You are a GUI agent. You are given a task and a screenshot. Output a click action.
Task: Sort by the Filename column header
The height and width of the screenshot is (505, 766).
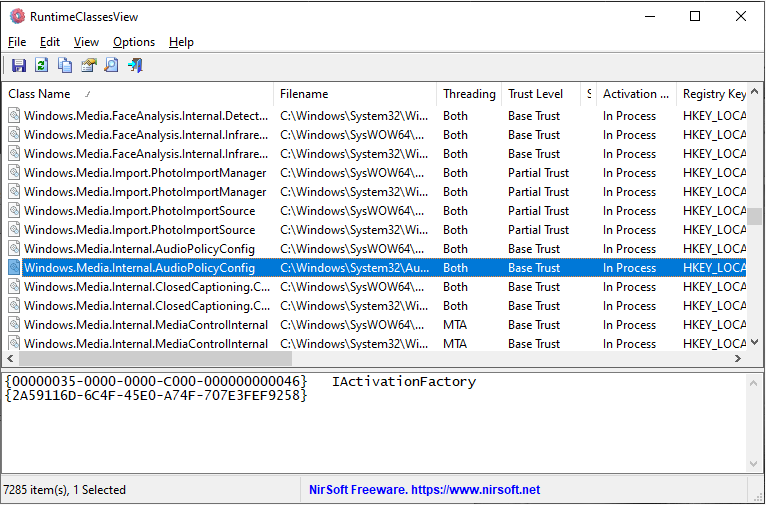coord(355,94)
